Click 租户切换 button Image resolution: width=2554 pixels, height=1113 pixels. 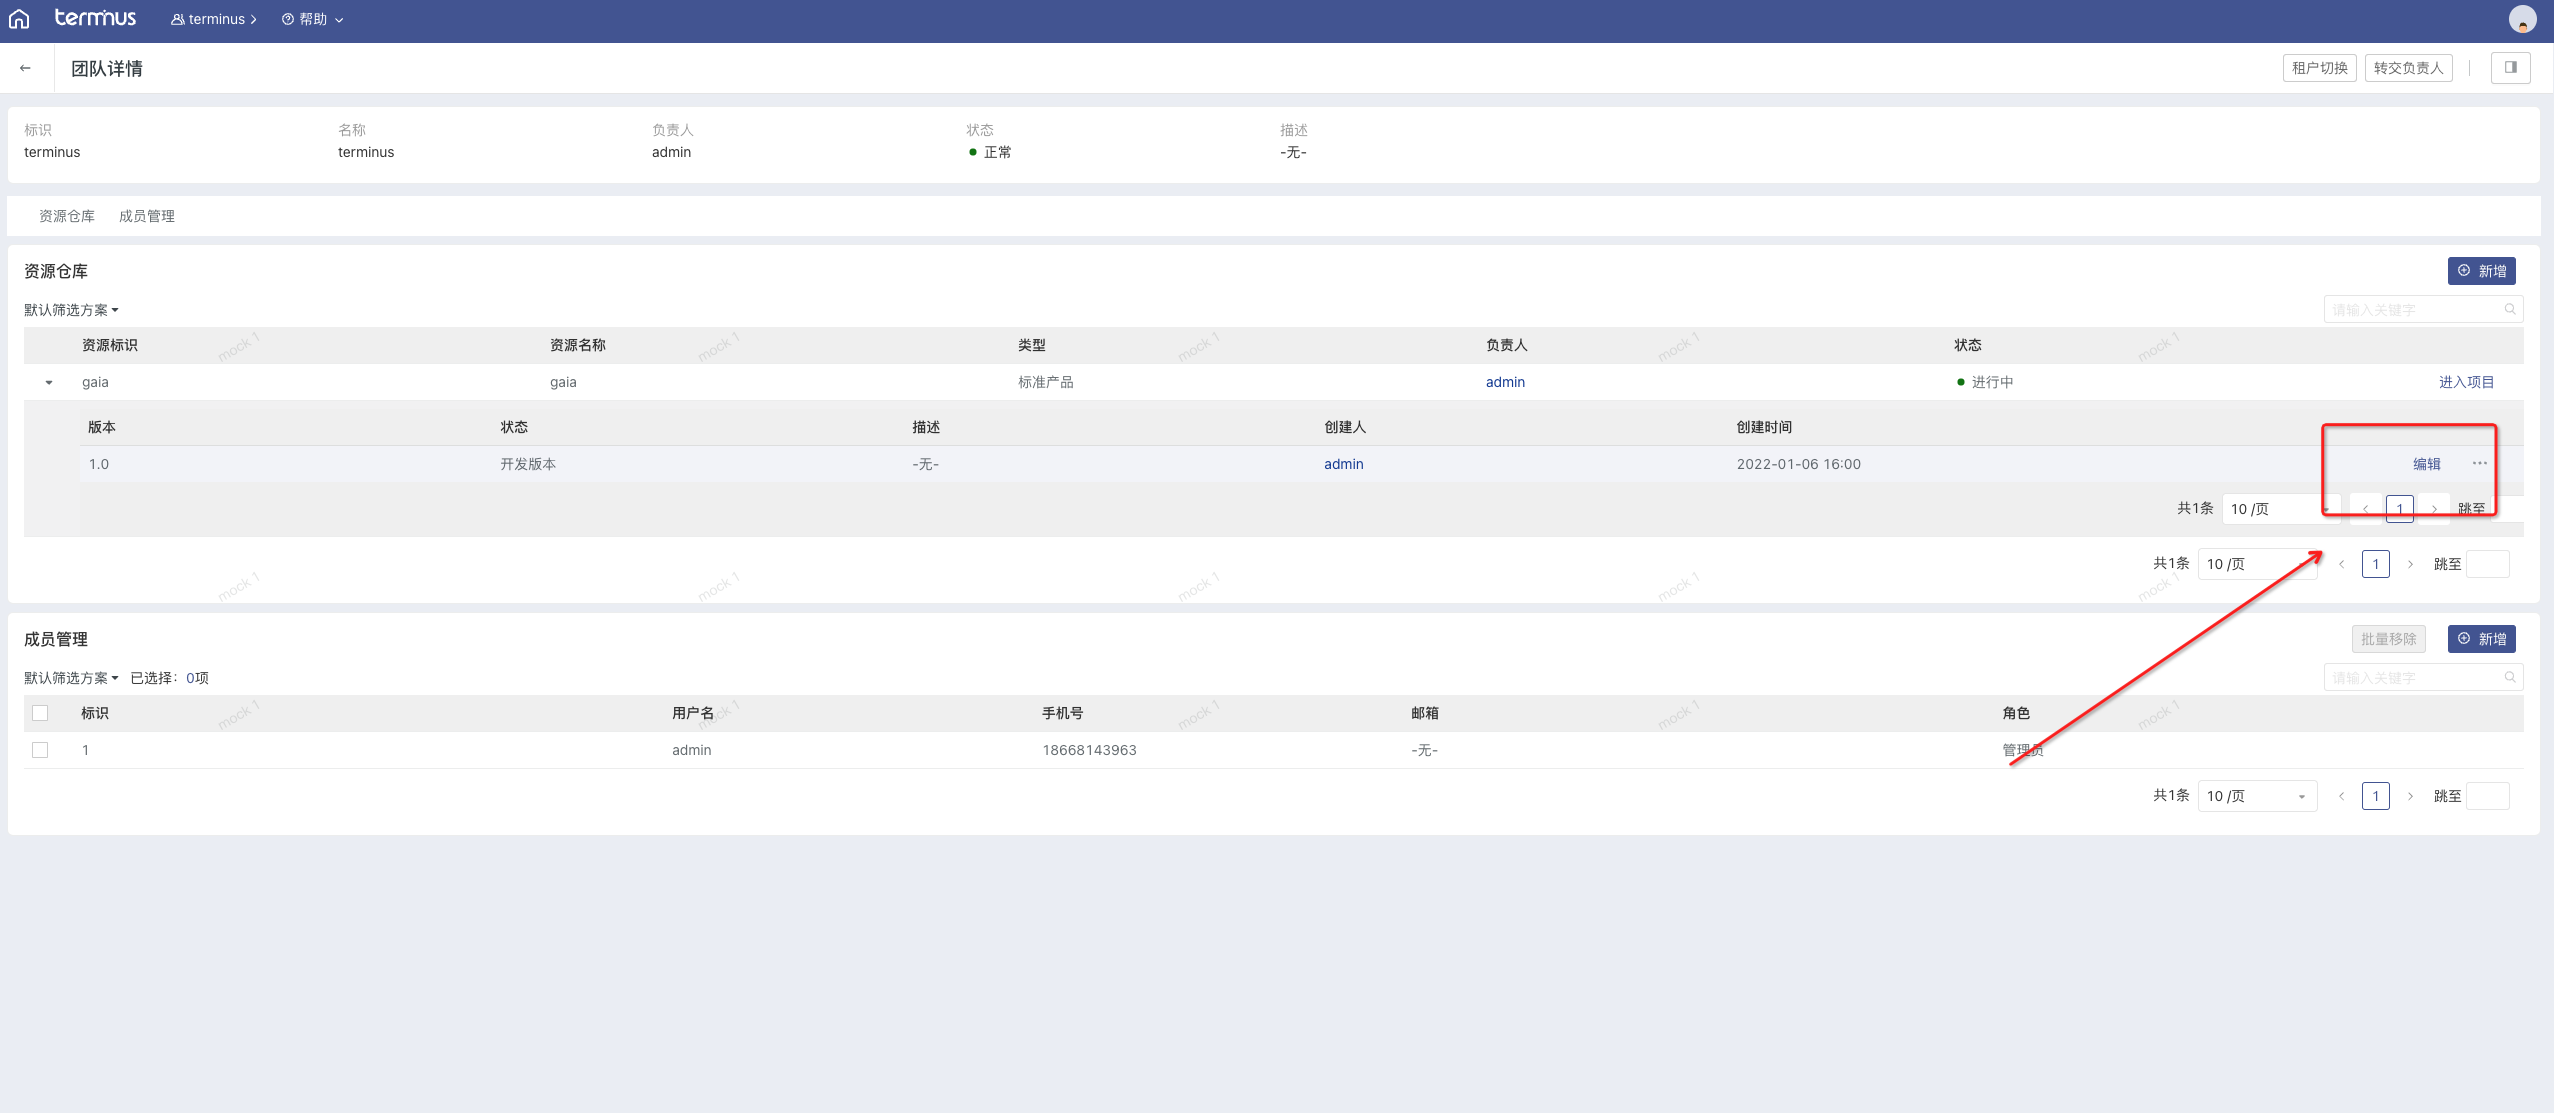(x=2320, y=68)
